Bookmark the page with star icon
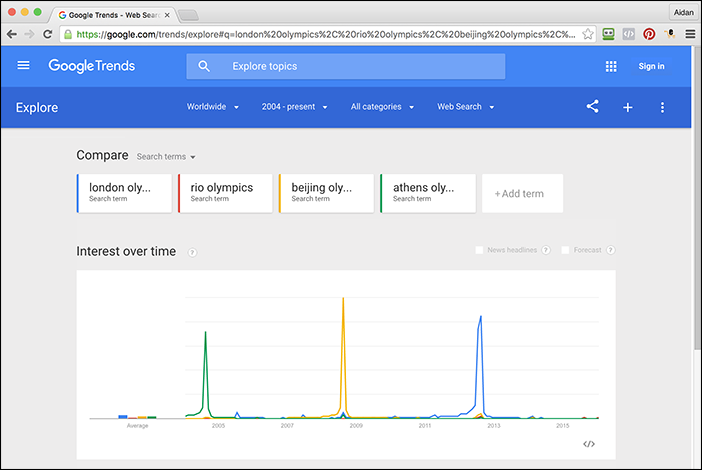Viewport: 702px width, 470px height. click(588, 34)
